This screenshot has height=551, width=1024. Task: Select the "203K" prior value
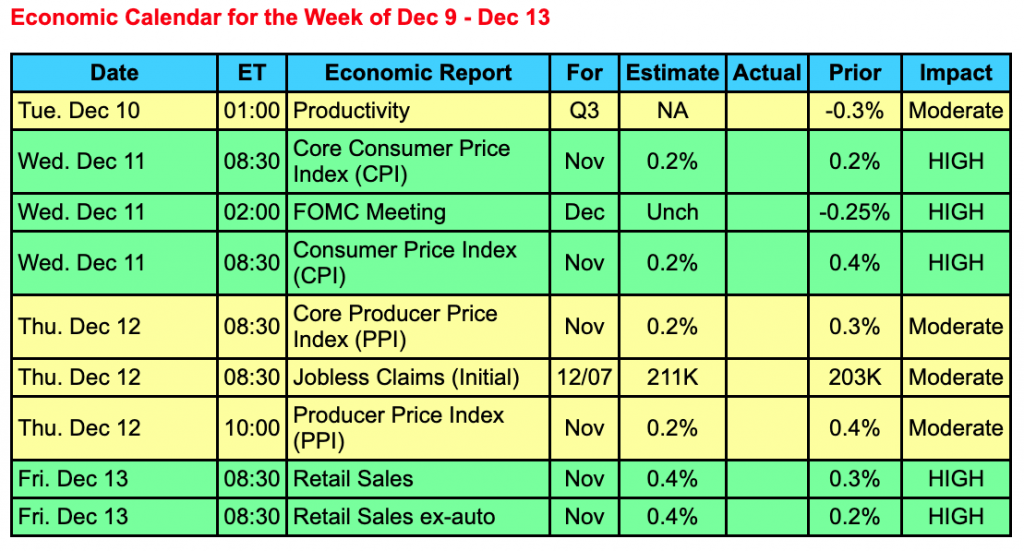[855, 377]
